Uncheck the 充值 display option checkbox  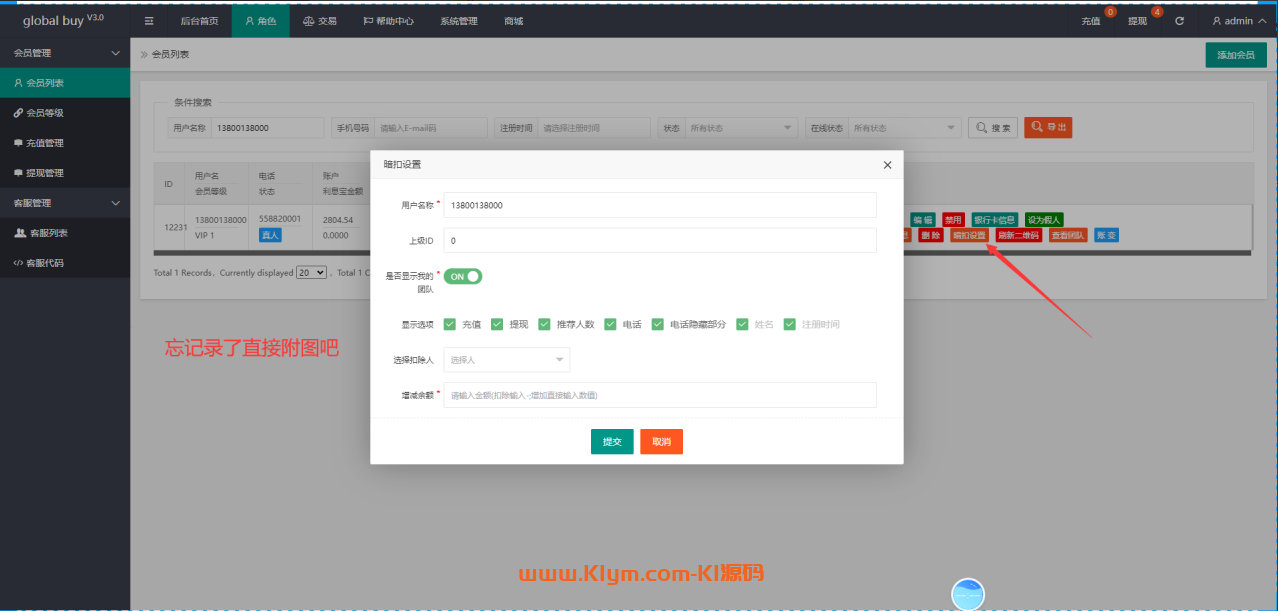[x=450, y=324]
